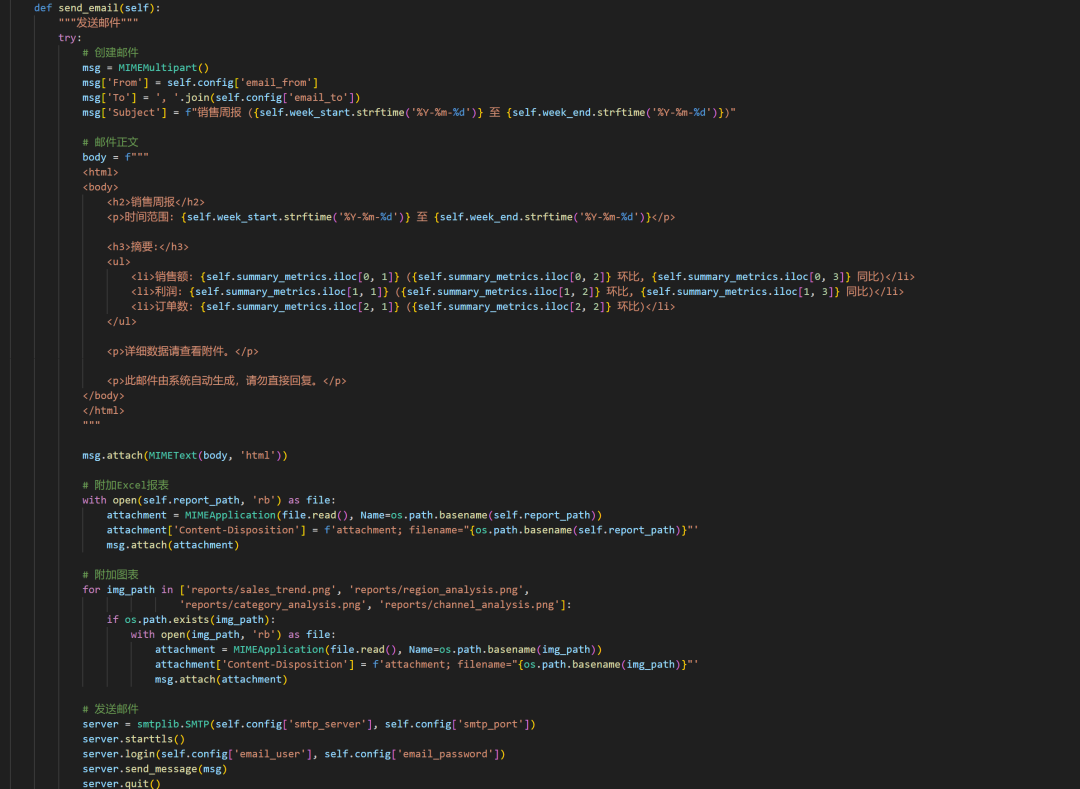Place cursor on the try: keyword

pos(70,37)
